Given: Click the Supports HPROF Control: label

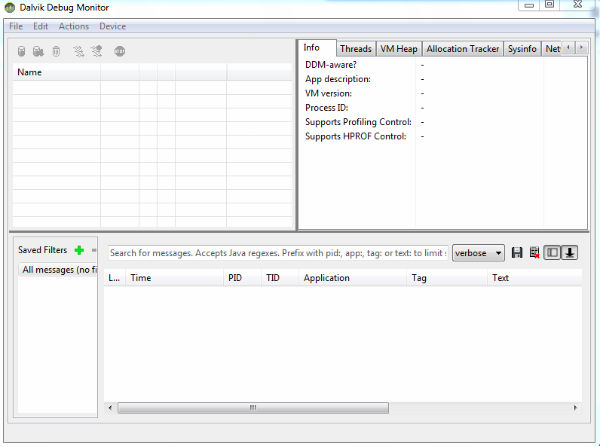Looking at the screenshot, I should click(355, 136).
